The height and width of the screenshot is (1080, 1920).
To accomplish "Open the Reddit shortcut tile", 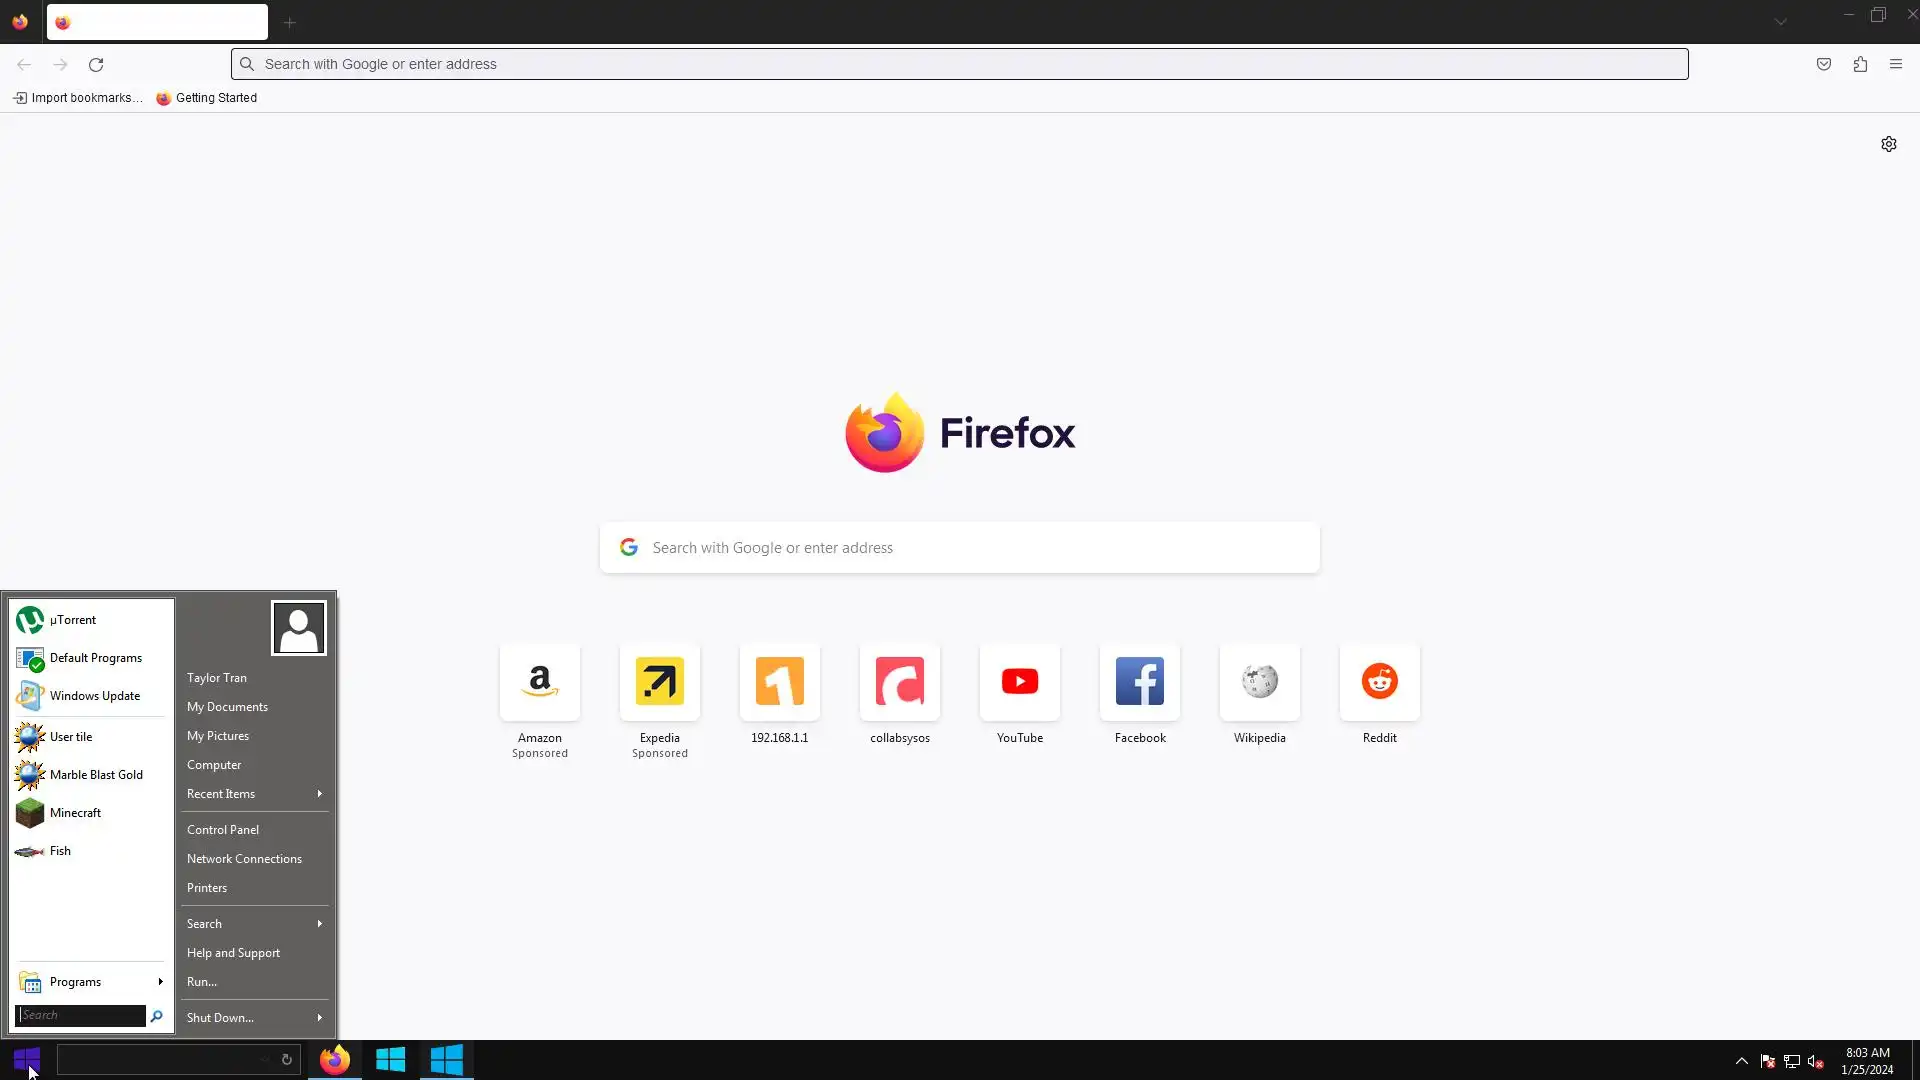I will pos(1379,682).
